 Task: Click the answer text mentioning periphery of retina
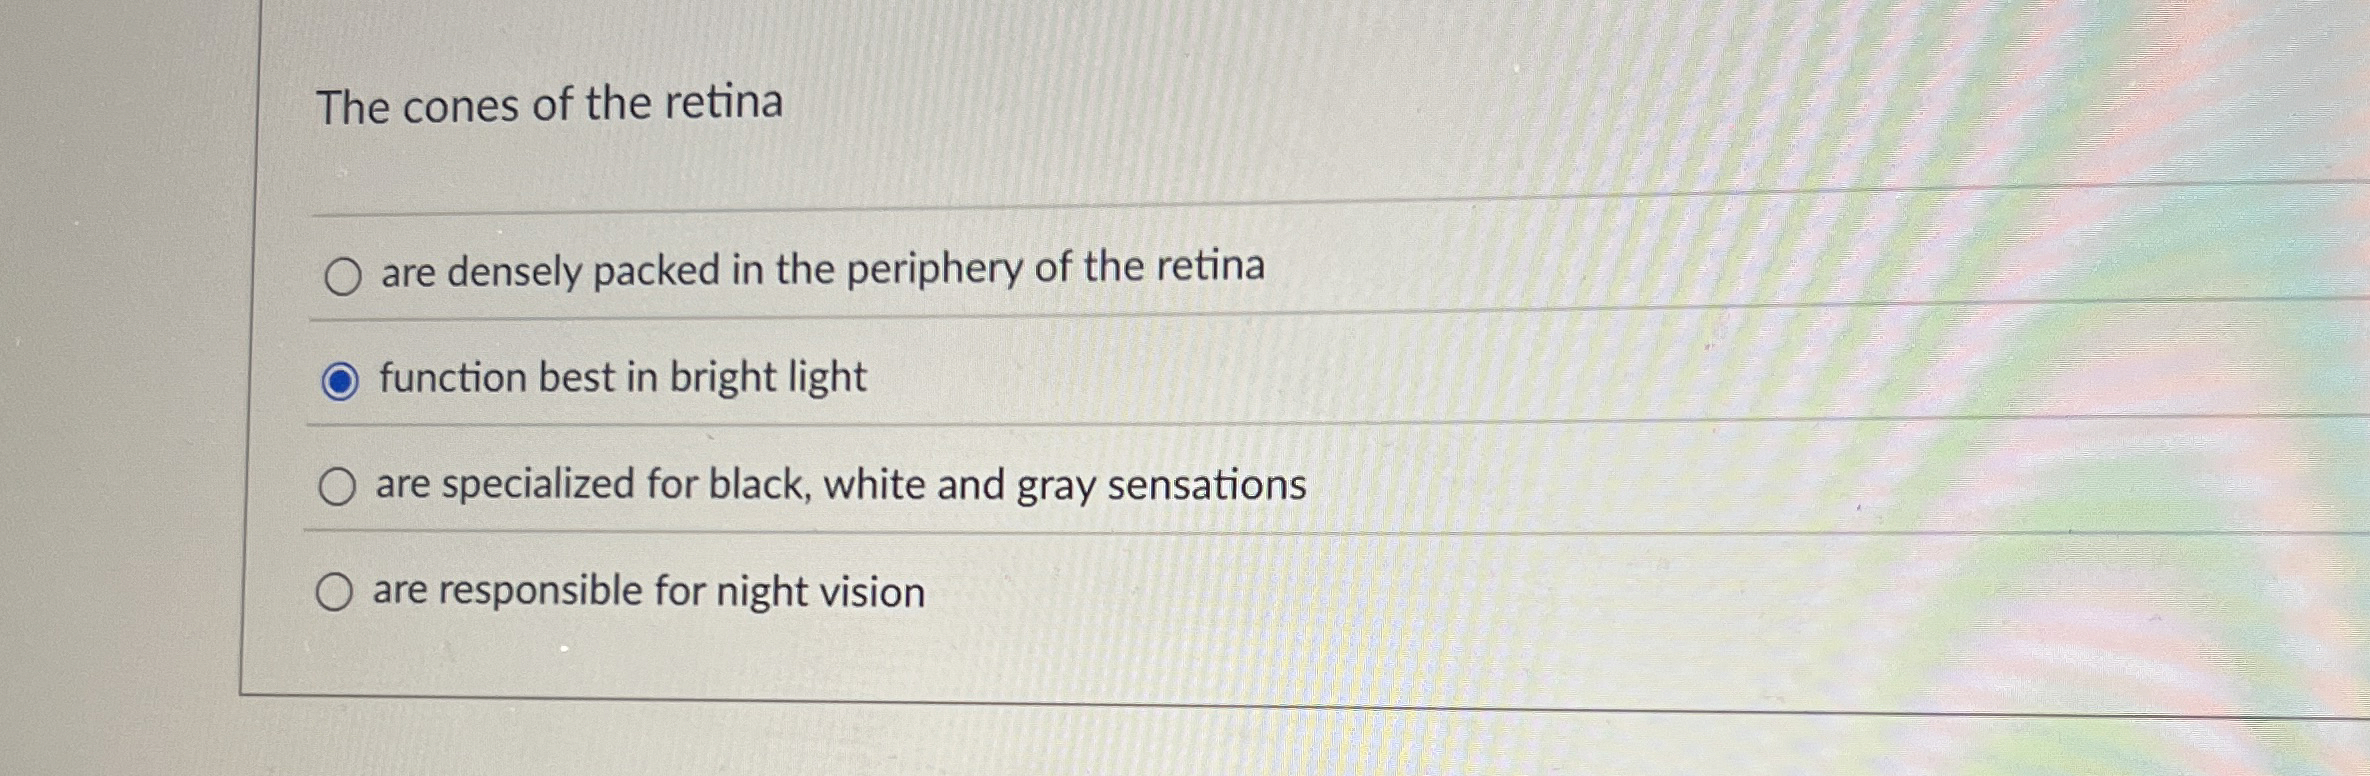click(820, 268)
